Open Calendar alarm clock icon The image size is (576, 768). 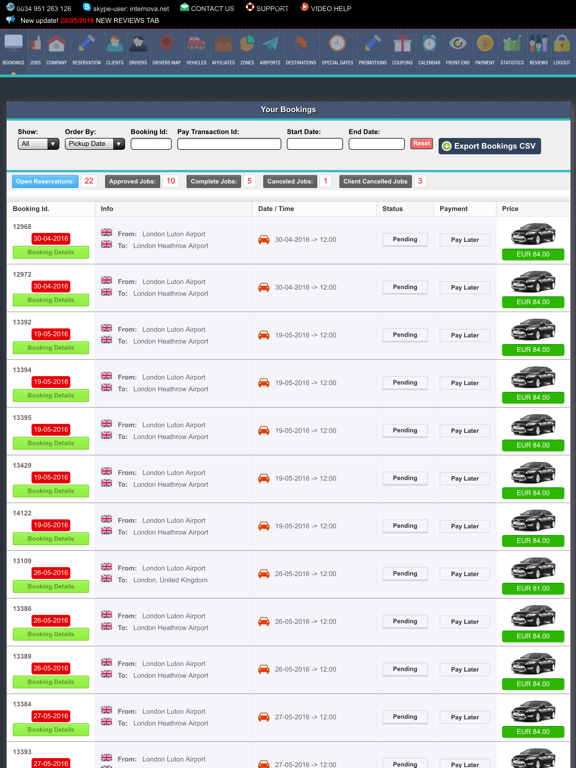[x=430, y=44]
